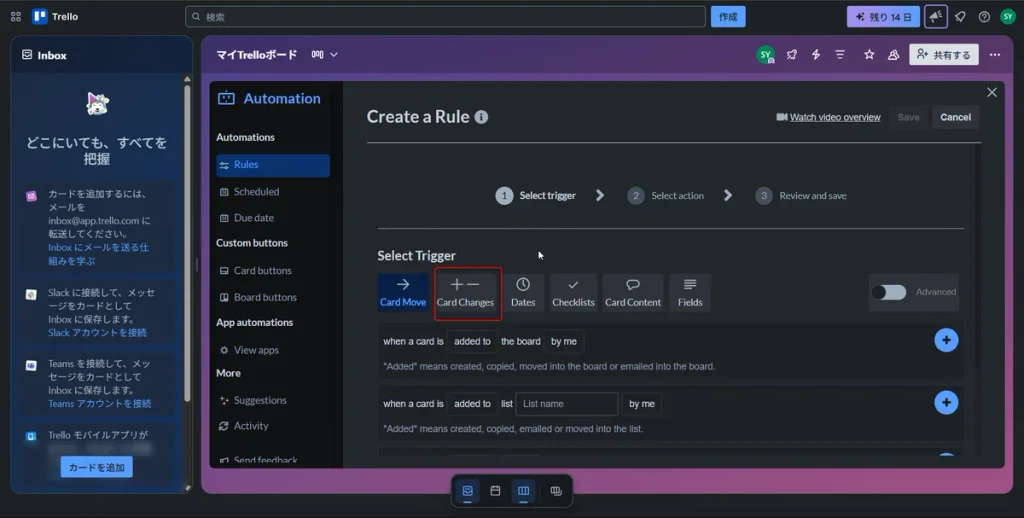Click the board automation lightning icon

tap(816, 55)
